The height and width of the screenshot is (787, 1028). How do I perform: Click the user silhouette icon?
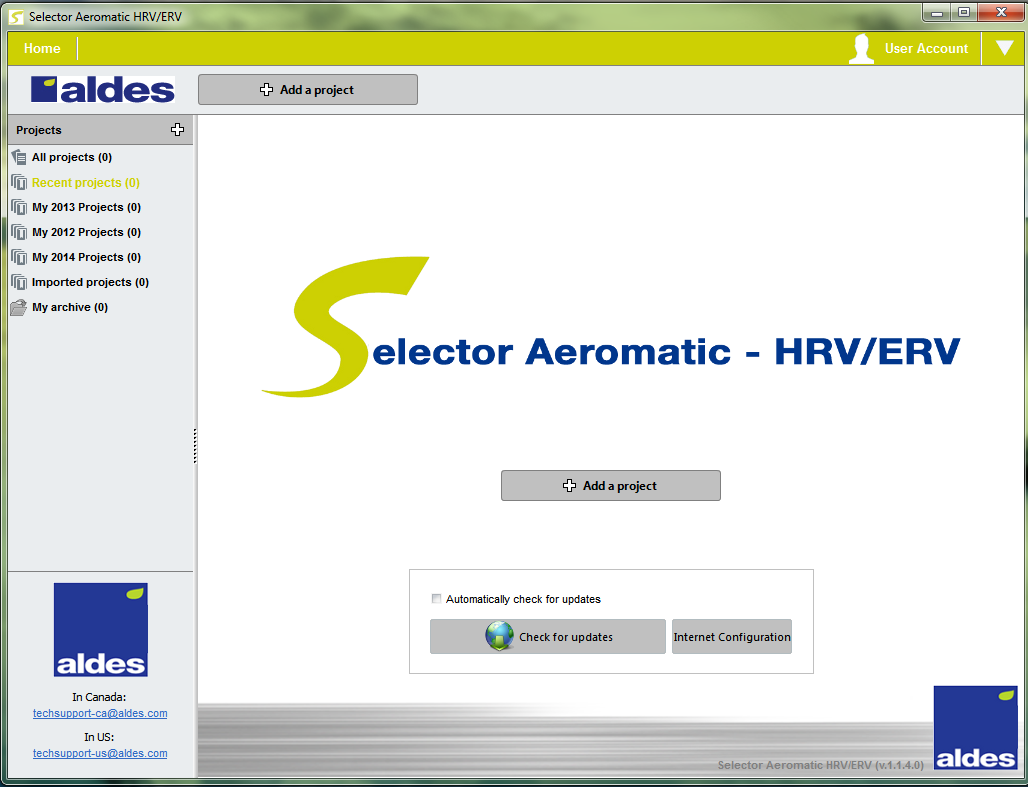point(861,49)
